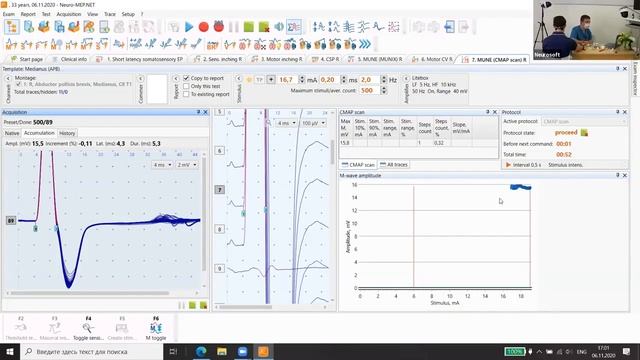Viewport: 640px width, 360px height.
Task: Click the stimulus current value field 16,7
Action: point(287,80)
